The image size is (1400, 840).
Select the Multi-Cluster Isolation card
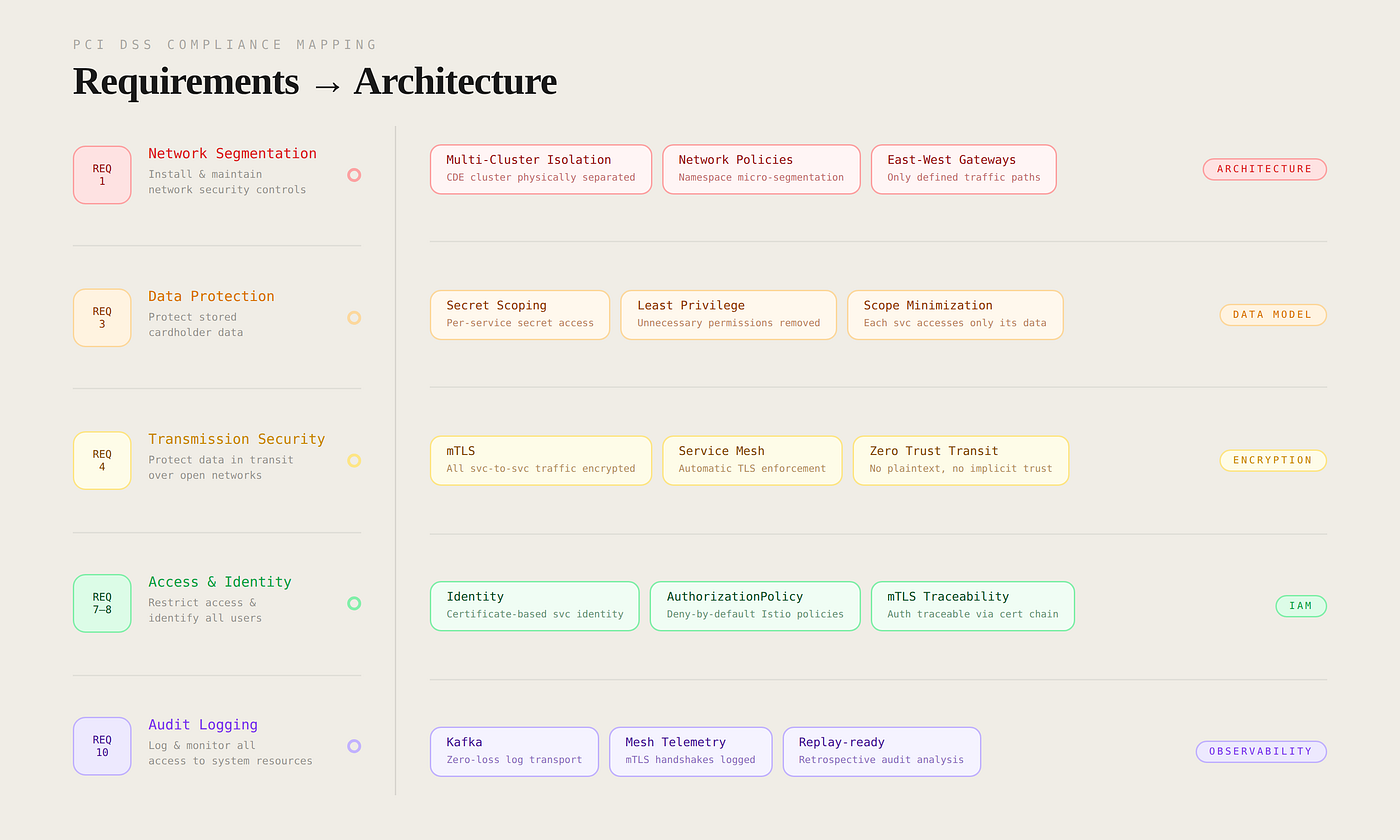(541, 169)
